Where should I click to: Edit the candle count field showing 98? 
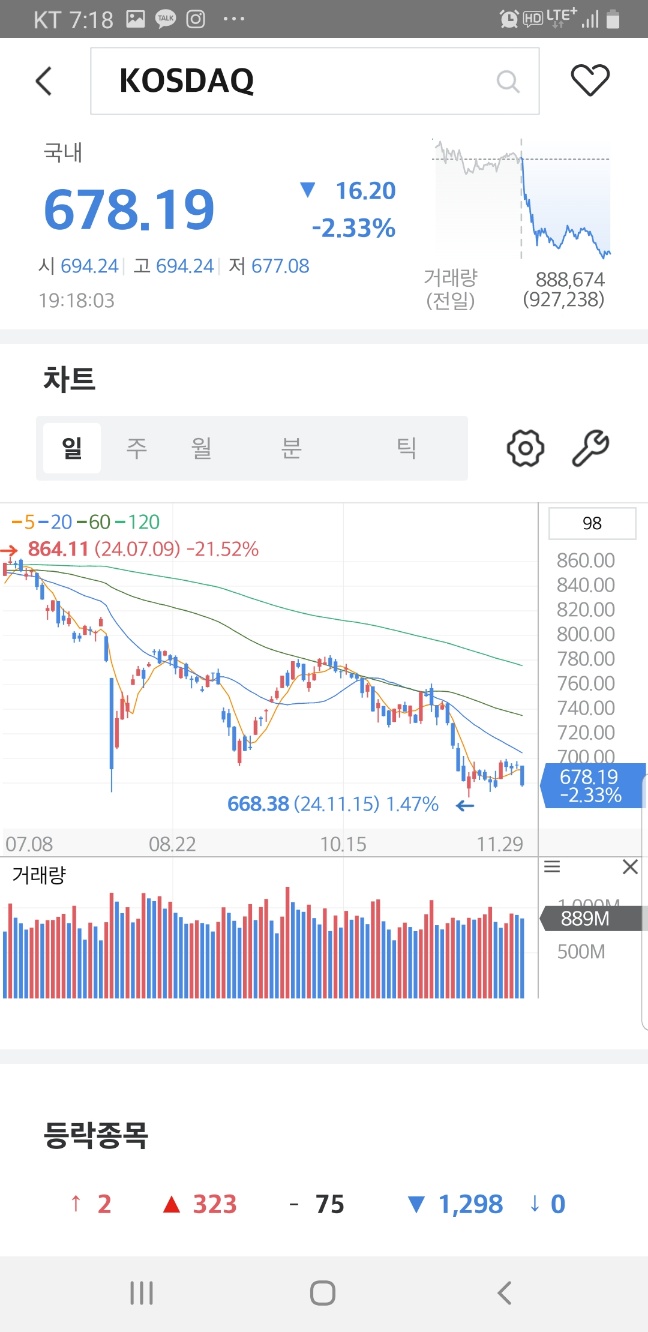(592, 523)
